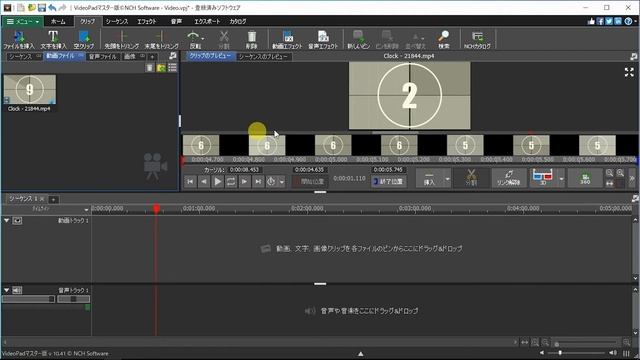Step forward one frame button

point(244,182)
